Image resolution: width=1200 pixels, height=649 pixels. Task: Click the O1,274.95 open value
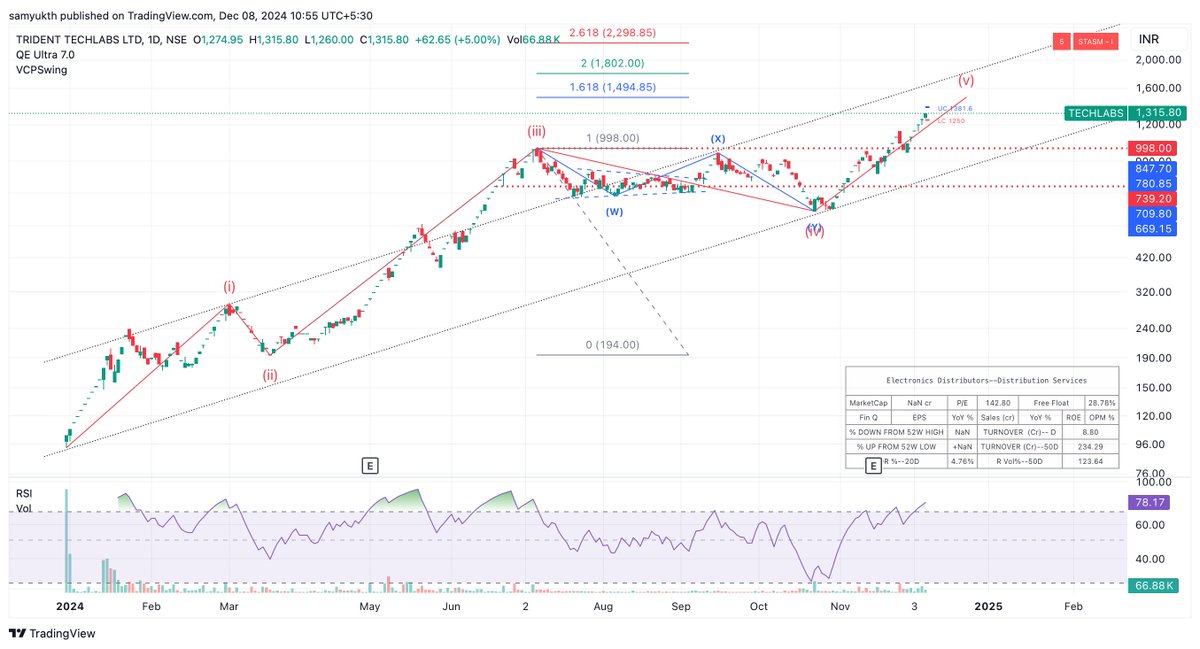(x=220, y=39)
